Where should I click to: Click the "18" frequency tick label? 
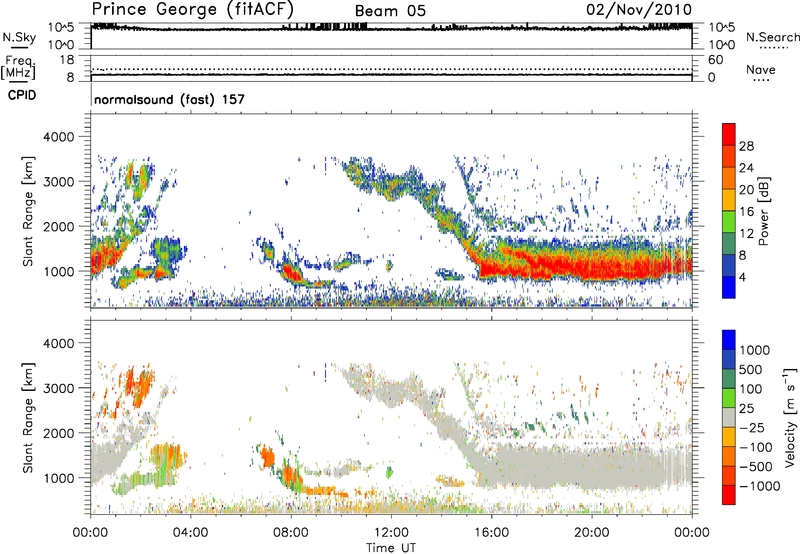66,60
